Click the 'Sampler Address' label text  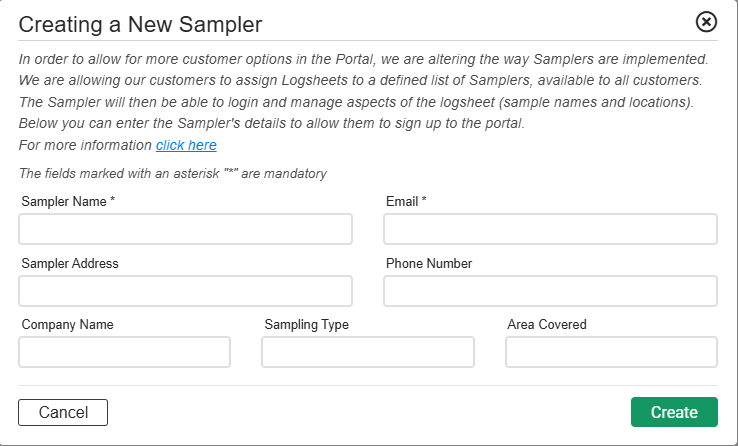click(x=70, y=264)
